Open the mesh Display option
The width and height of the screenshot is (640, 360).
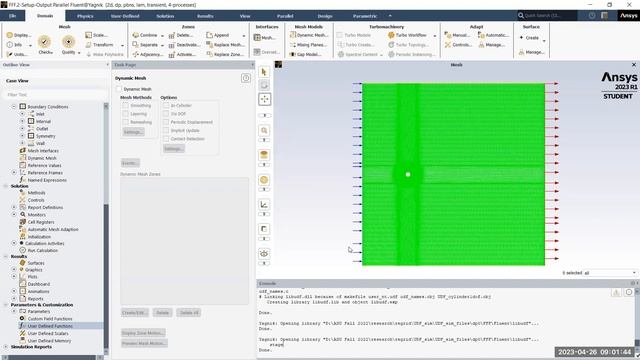(x=19, y=35)
